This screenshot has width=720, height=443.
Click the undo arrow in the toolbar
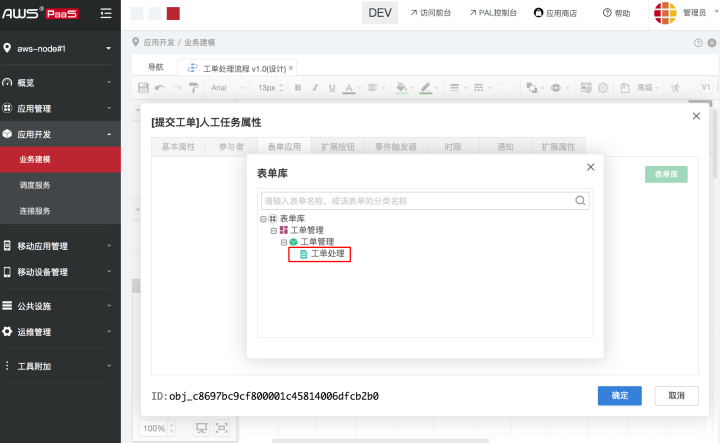pos(160,88)
